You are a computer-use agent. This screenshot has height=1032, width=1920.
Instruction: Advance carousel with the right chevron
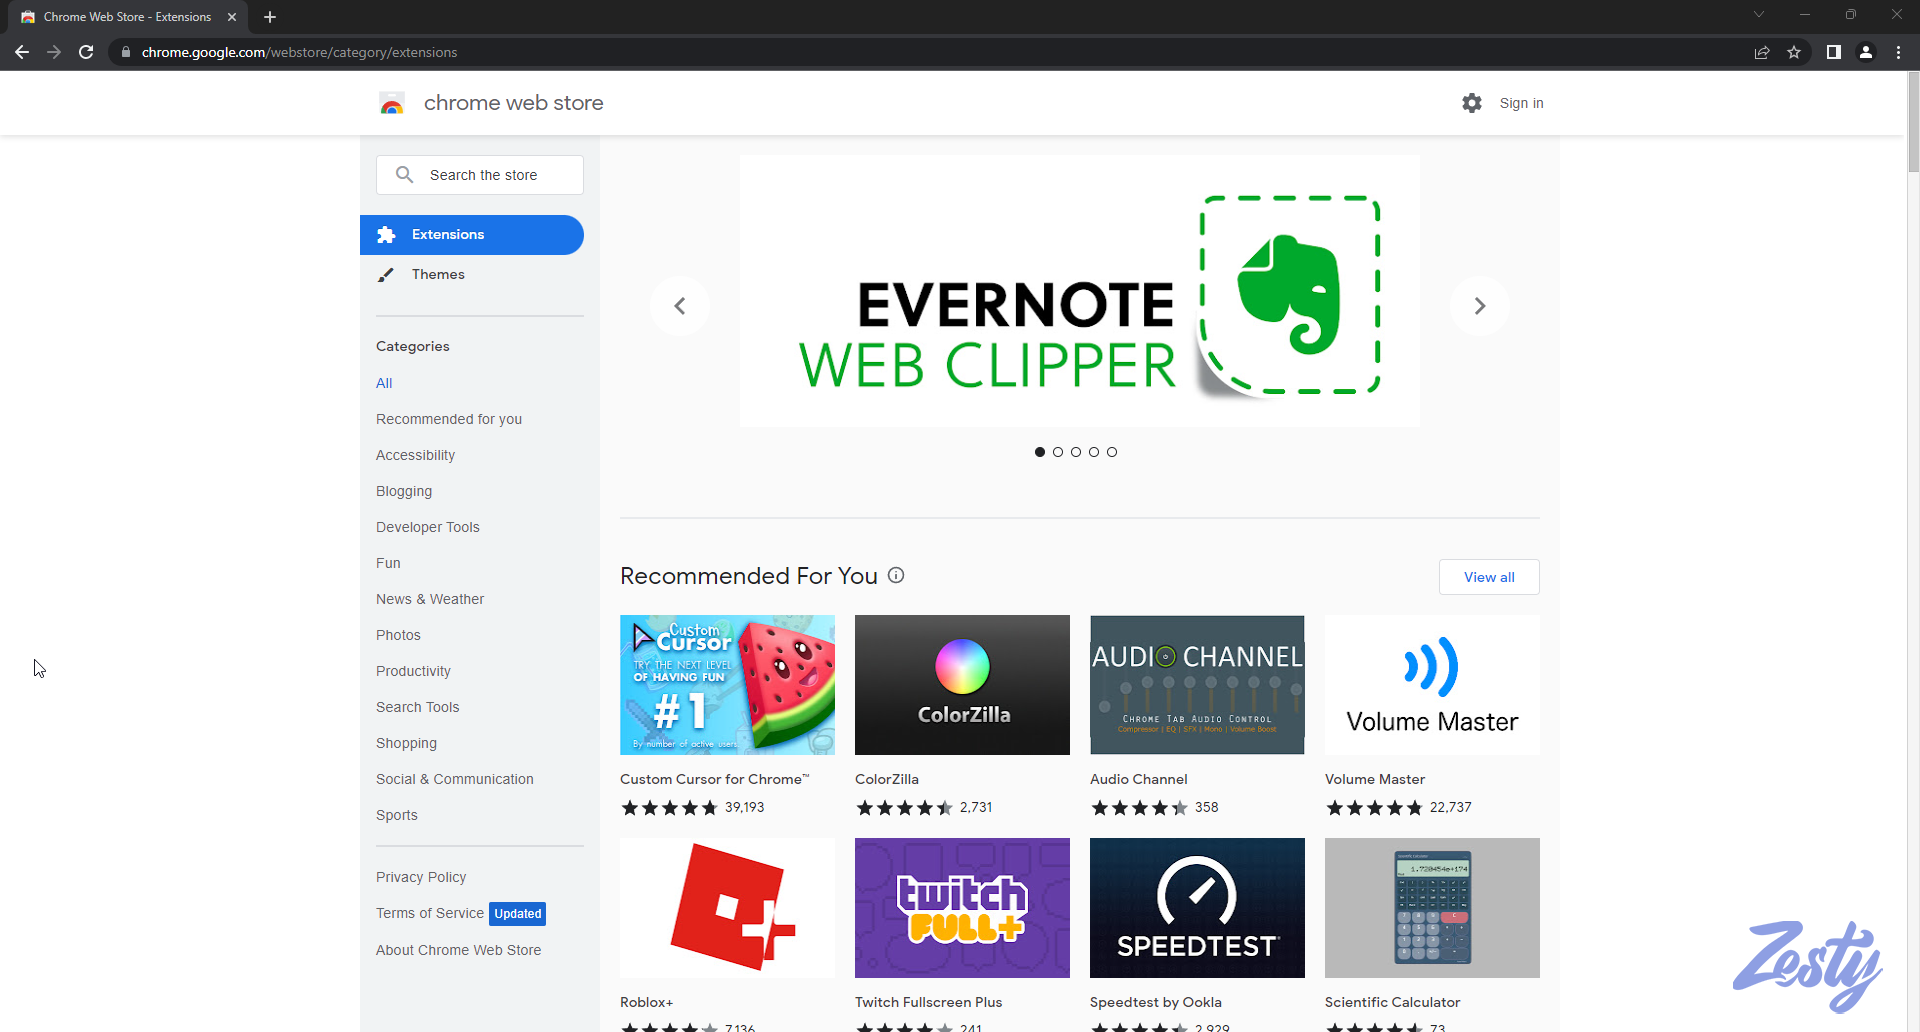click(x=1479, y=306)
